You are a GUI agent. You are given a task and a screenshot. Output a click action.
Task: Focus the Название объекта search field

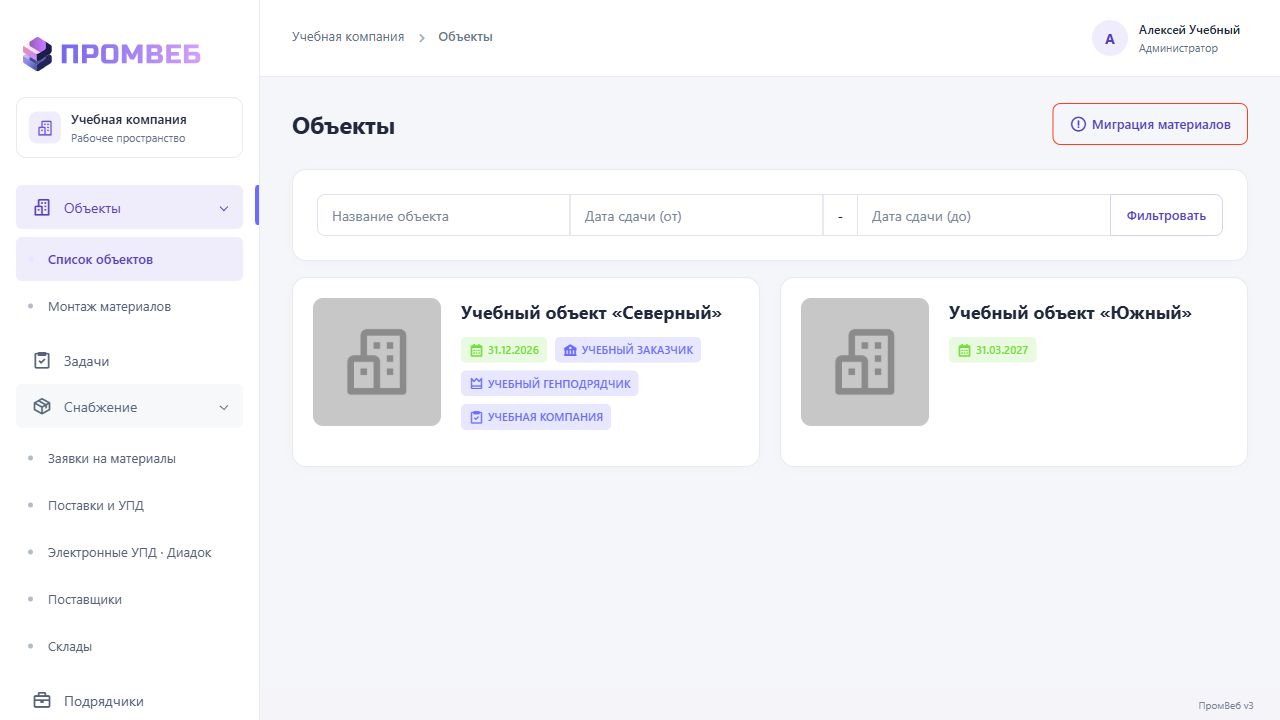click(444, 215)
